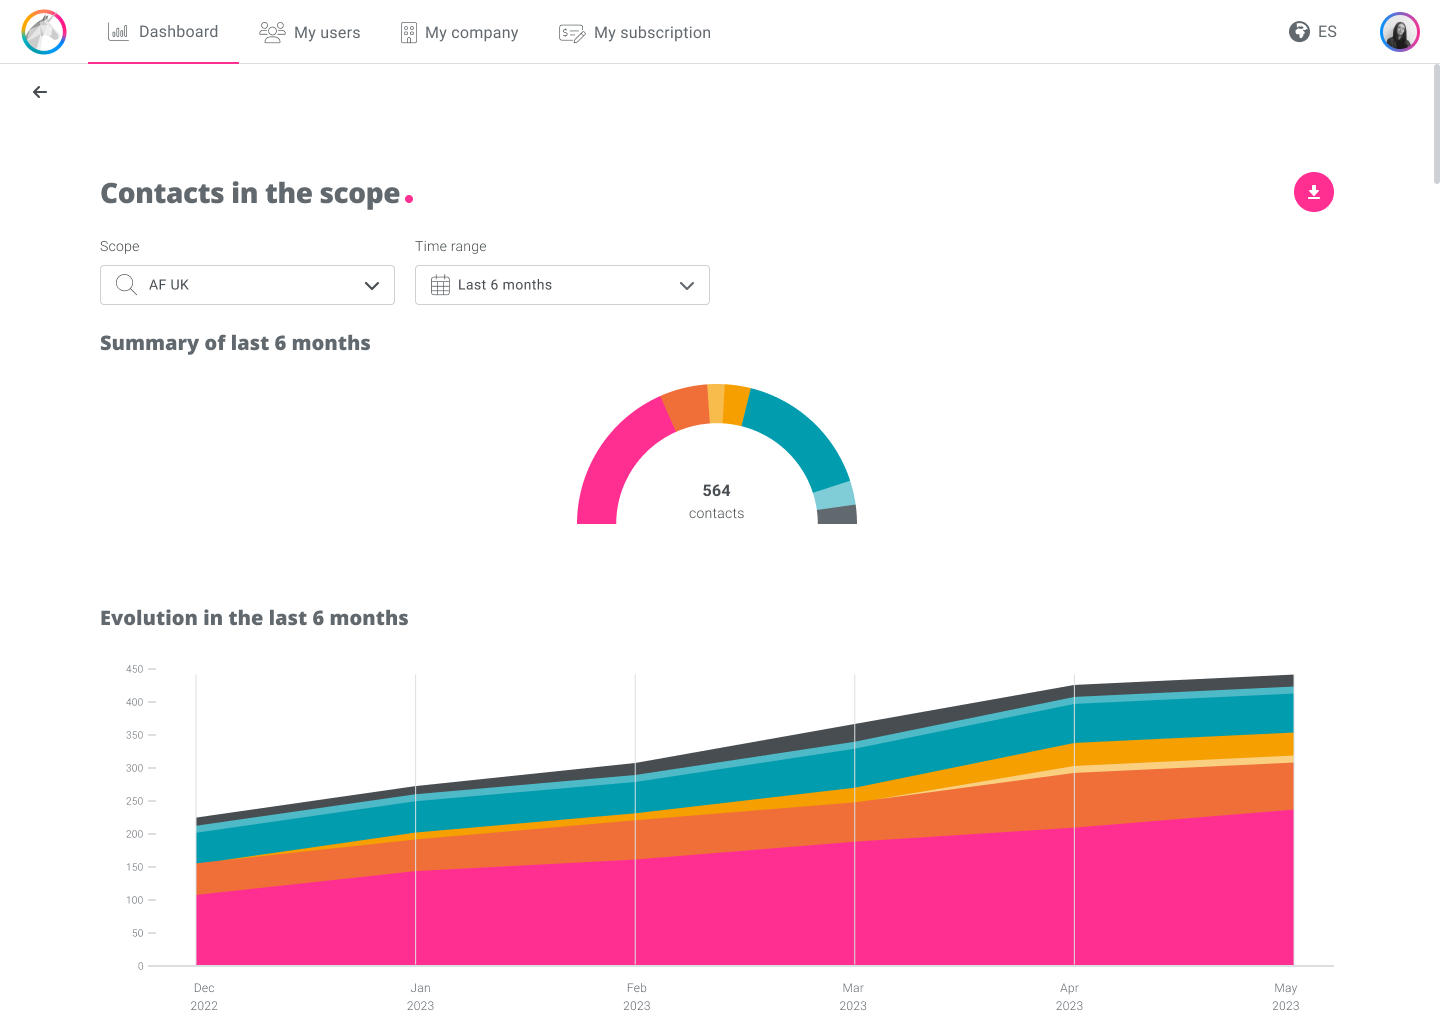Download the contacts report
Screen dimensions: 1440x1024
(x=1314, y=192)
